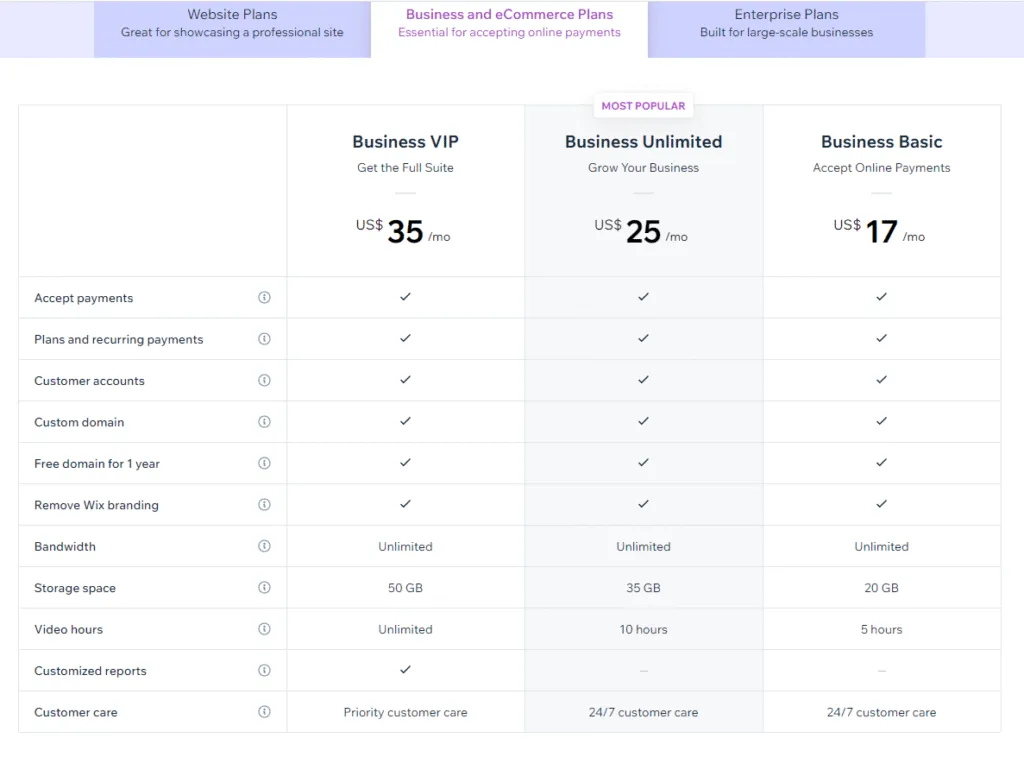Switch to the Website Plans tab
The width and height of the screenshot is (1024, 757).
coord(232,22)
